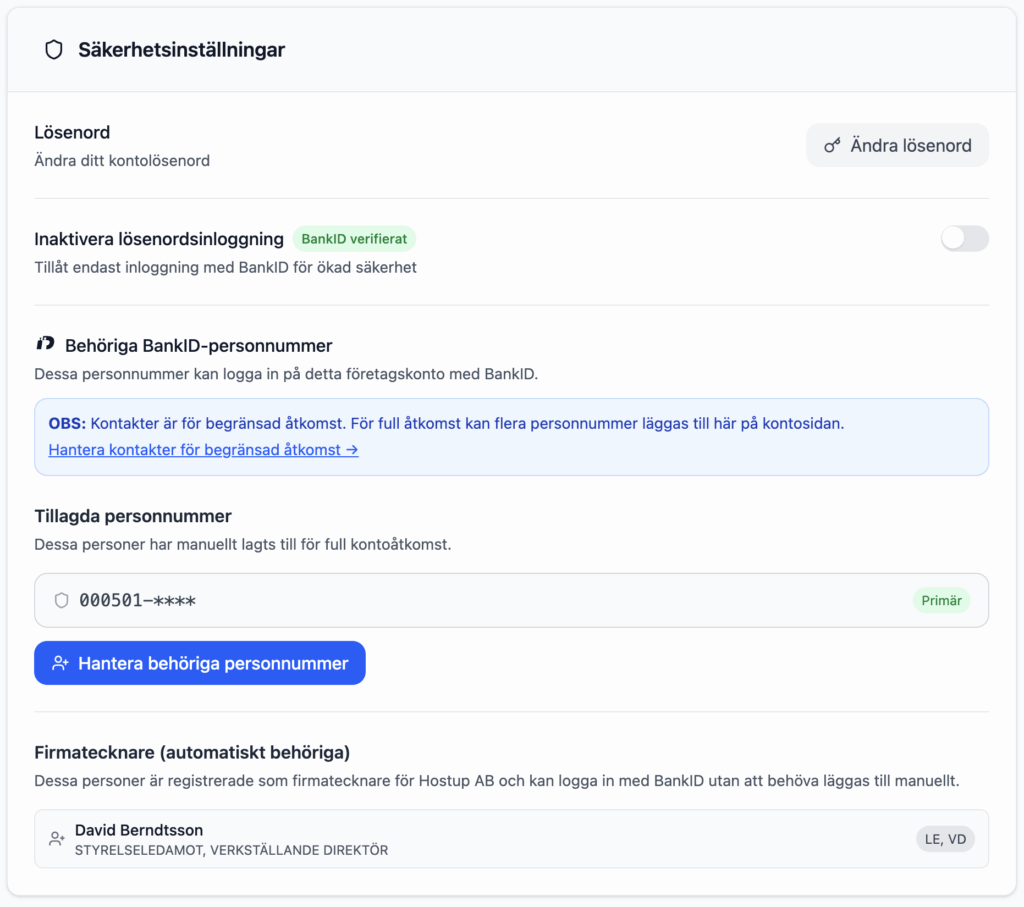Click the BankID logo icon
The height and width of the screenshot is (907, 1024).
coord(45,345)
